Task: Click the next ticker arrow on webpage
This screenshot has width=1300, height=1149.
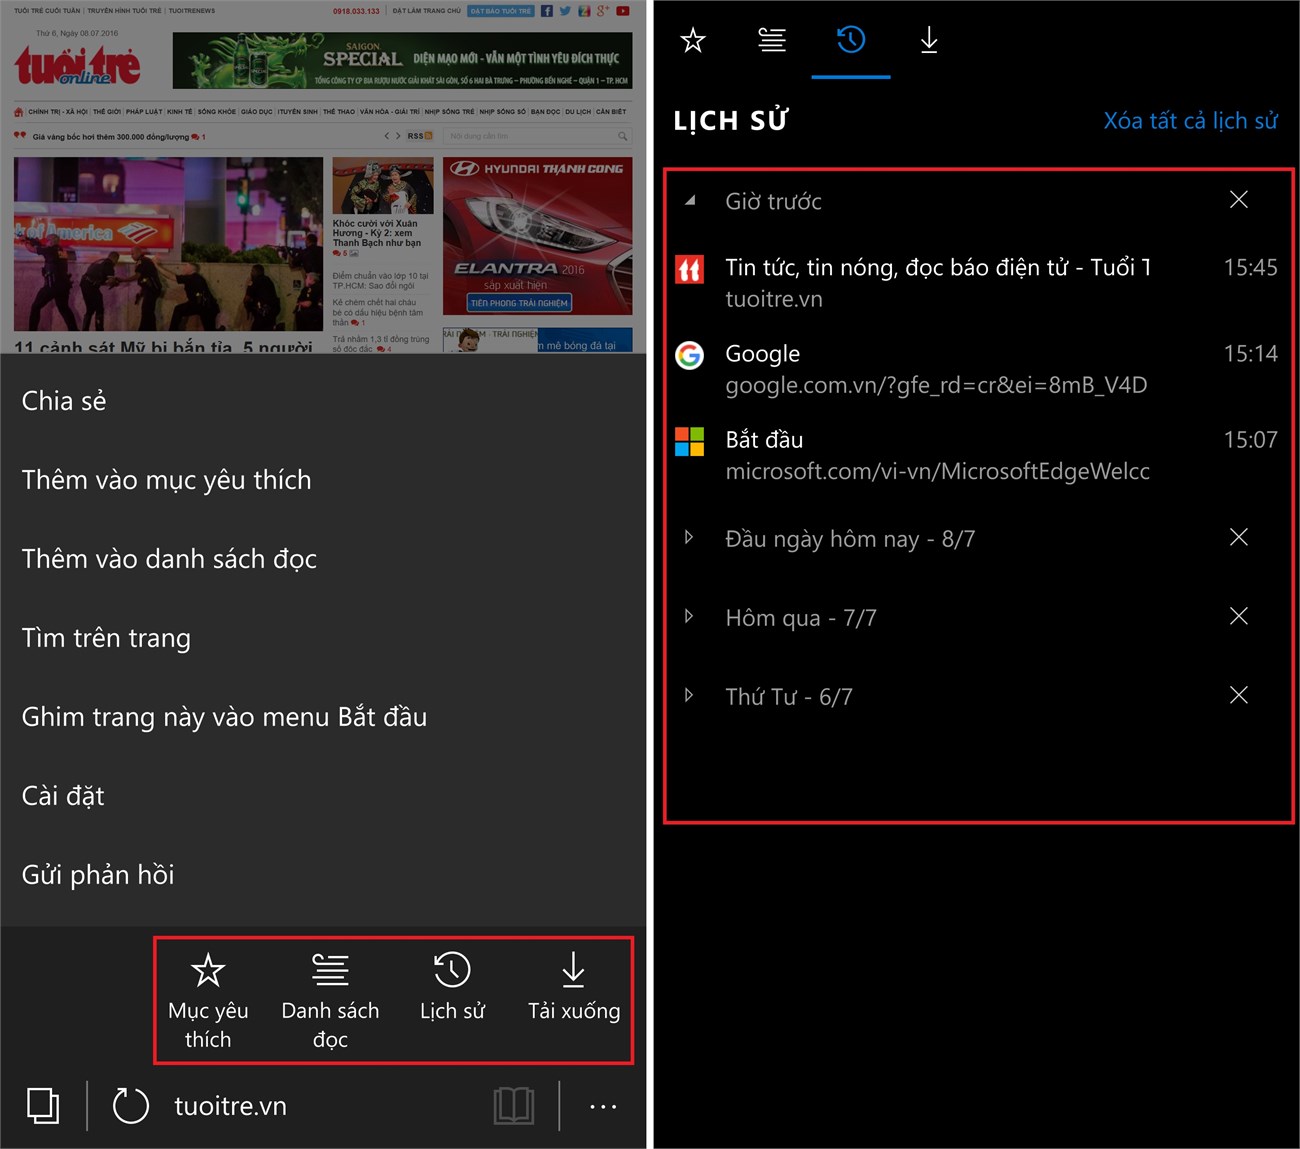Action: pyautogui.click(x=398, y=136)
